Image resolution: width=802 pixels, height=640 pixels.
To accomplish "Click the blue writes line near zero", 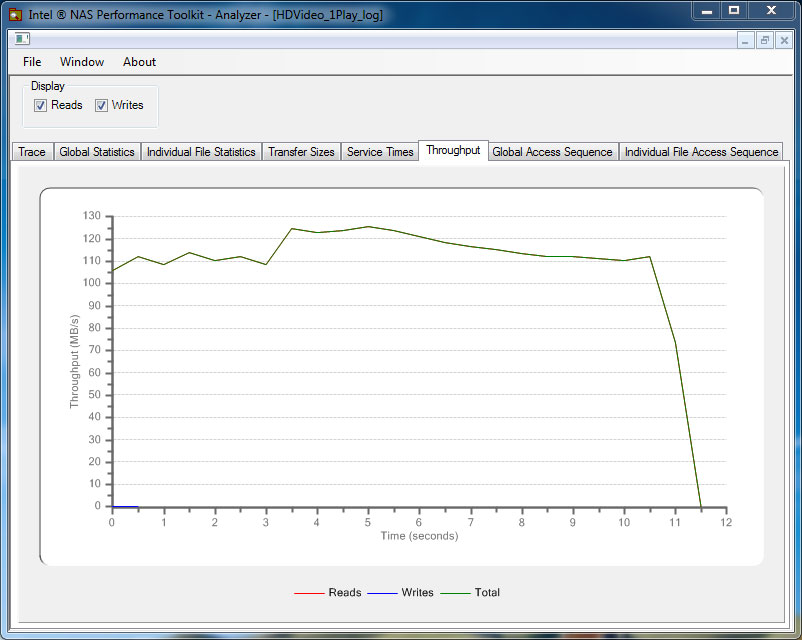I will (125, 506).
